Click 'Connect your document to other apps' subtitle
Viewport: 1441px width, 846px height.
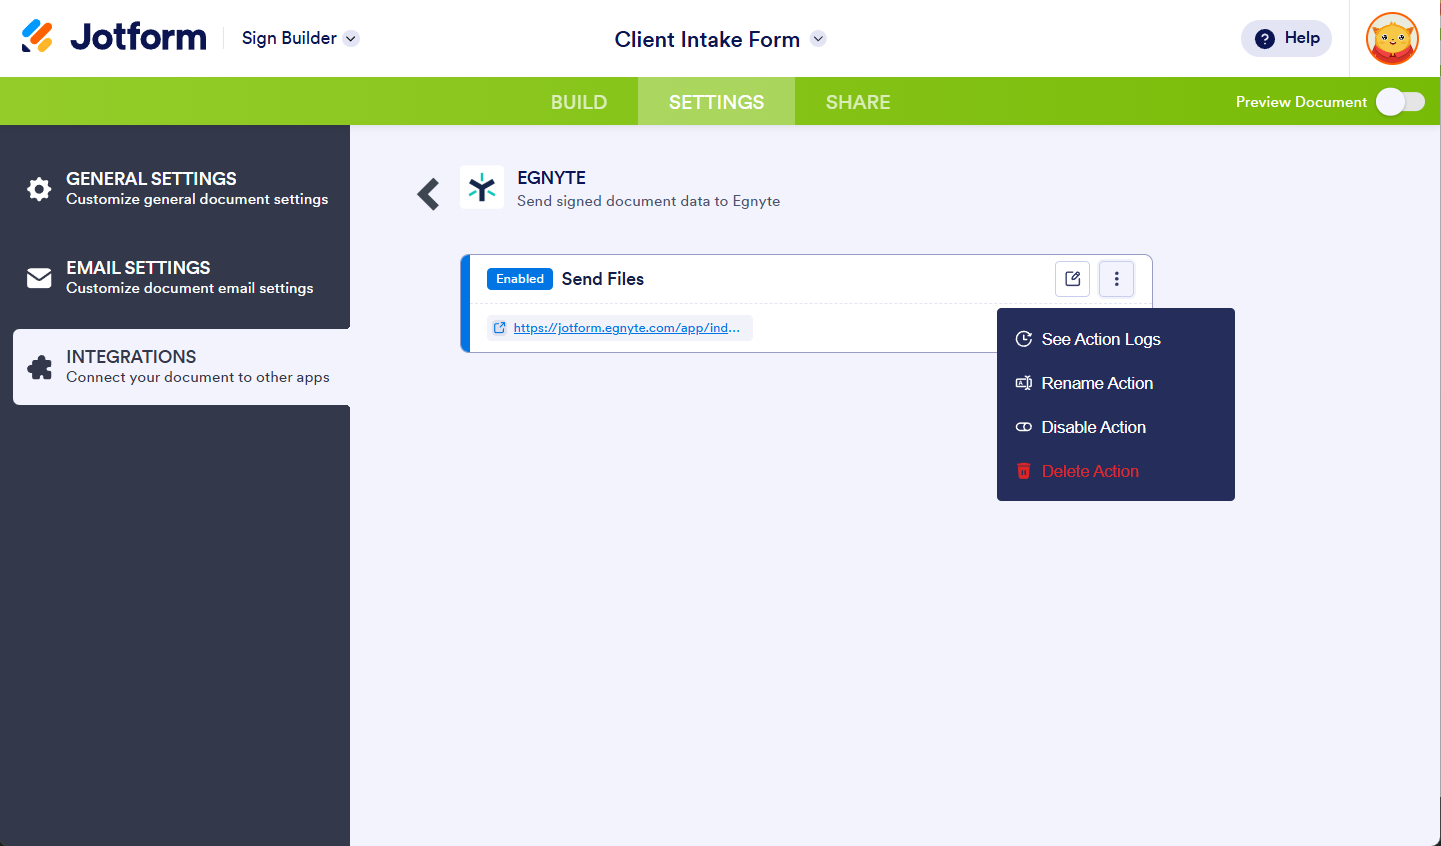(198, 377)
